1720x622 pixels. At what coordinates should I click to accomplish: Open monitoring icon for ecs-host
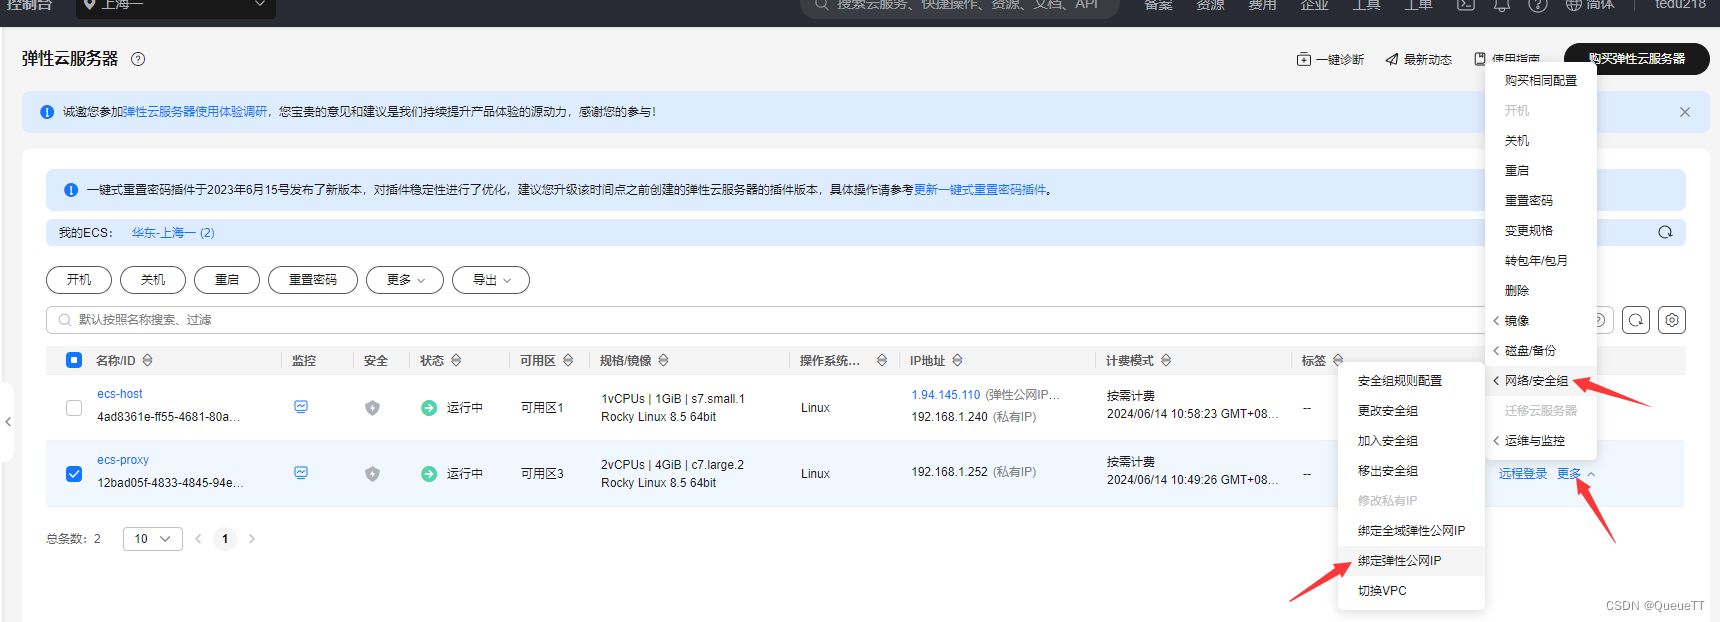[301, 407]
